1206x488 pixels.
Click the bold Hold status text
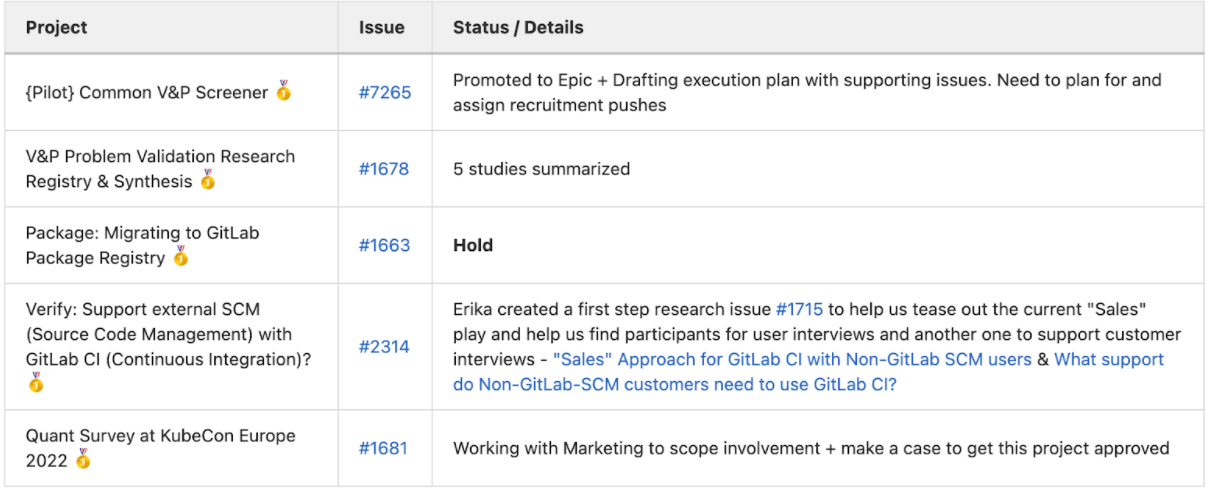tap(473, 245)
